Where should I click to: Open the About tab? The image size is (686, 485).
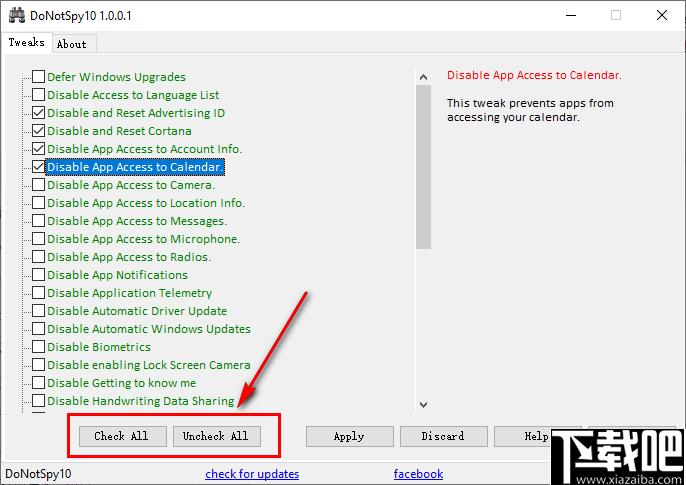72,44
